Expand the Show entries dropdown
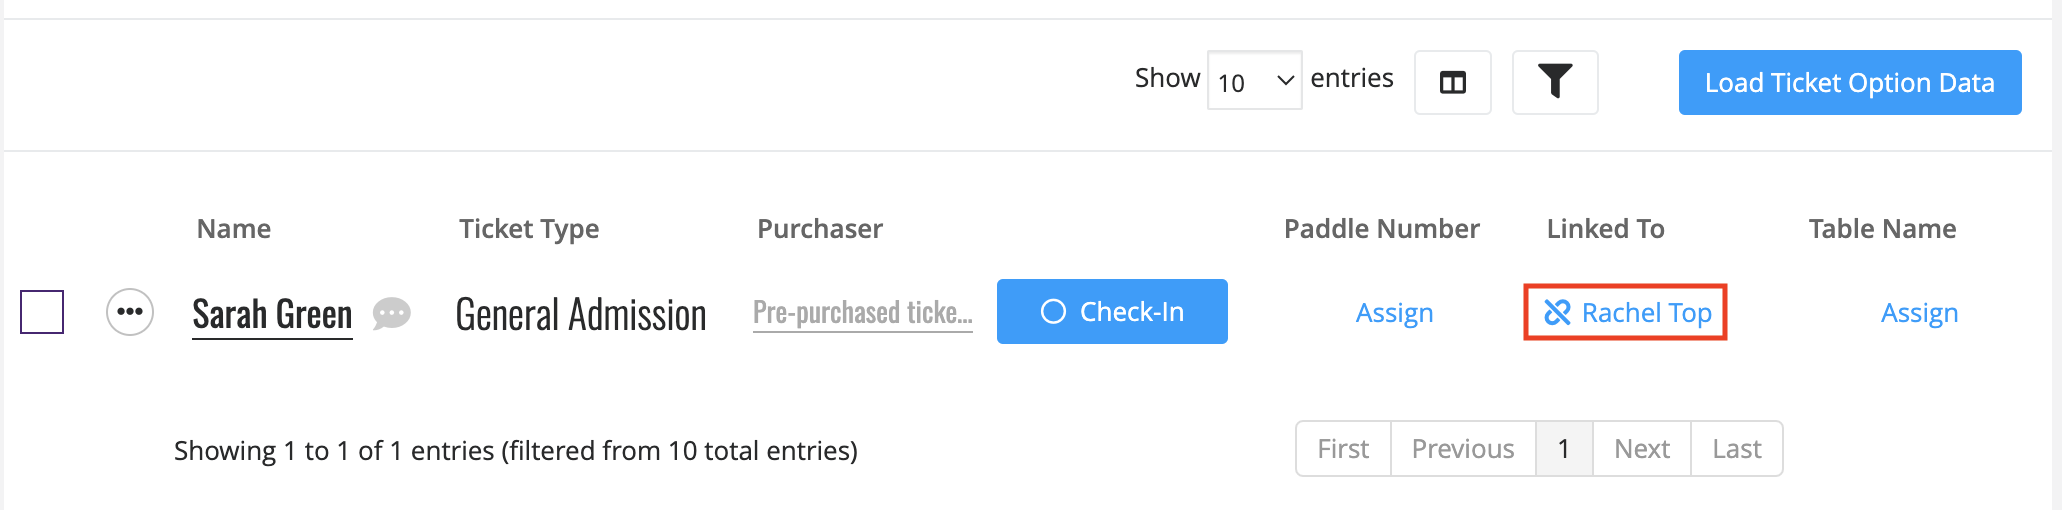Viewport: 2062px width, 510px height. click(1254, 81)
